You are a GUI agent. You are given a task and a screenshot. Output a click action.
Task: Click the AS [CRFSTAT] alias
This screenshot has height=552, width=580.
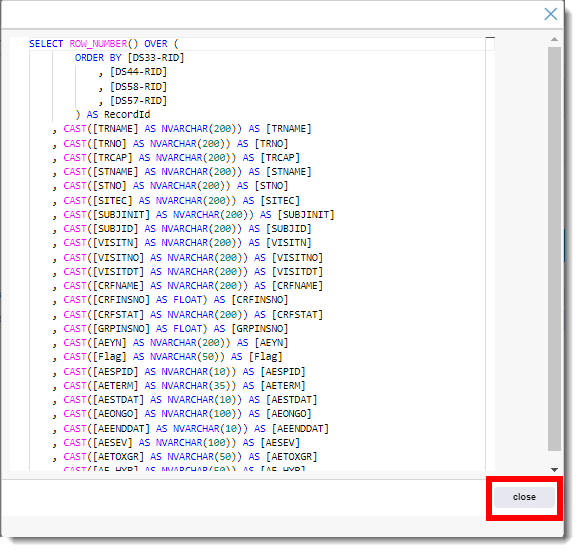289,314
